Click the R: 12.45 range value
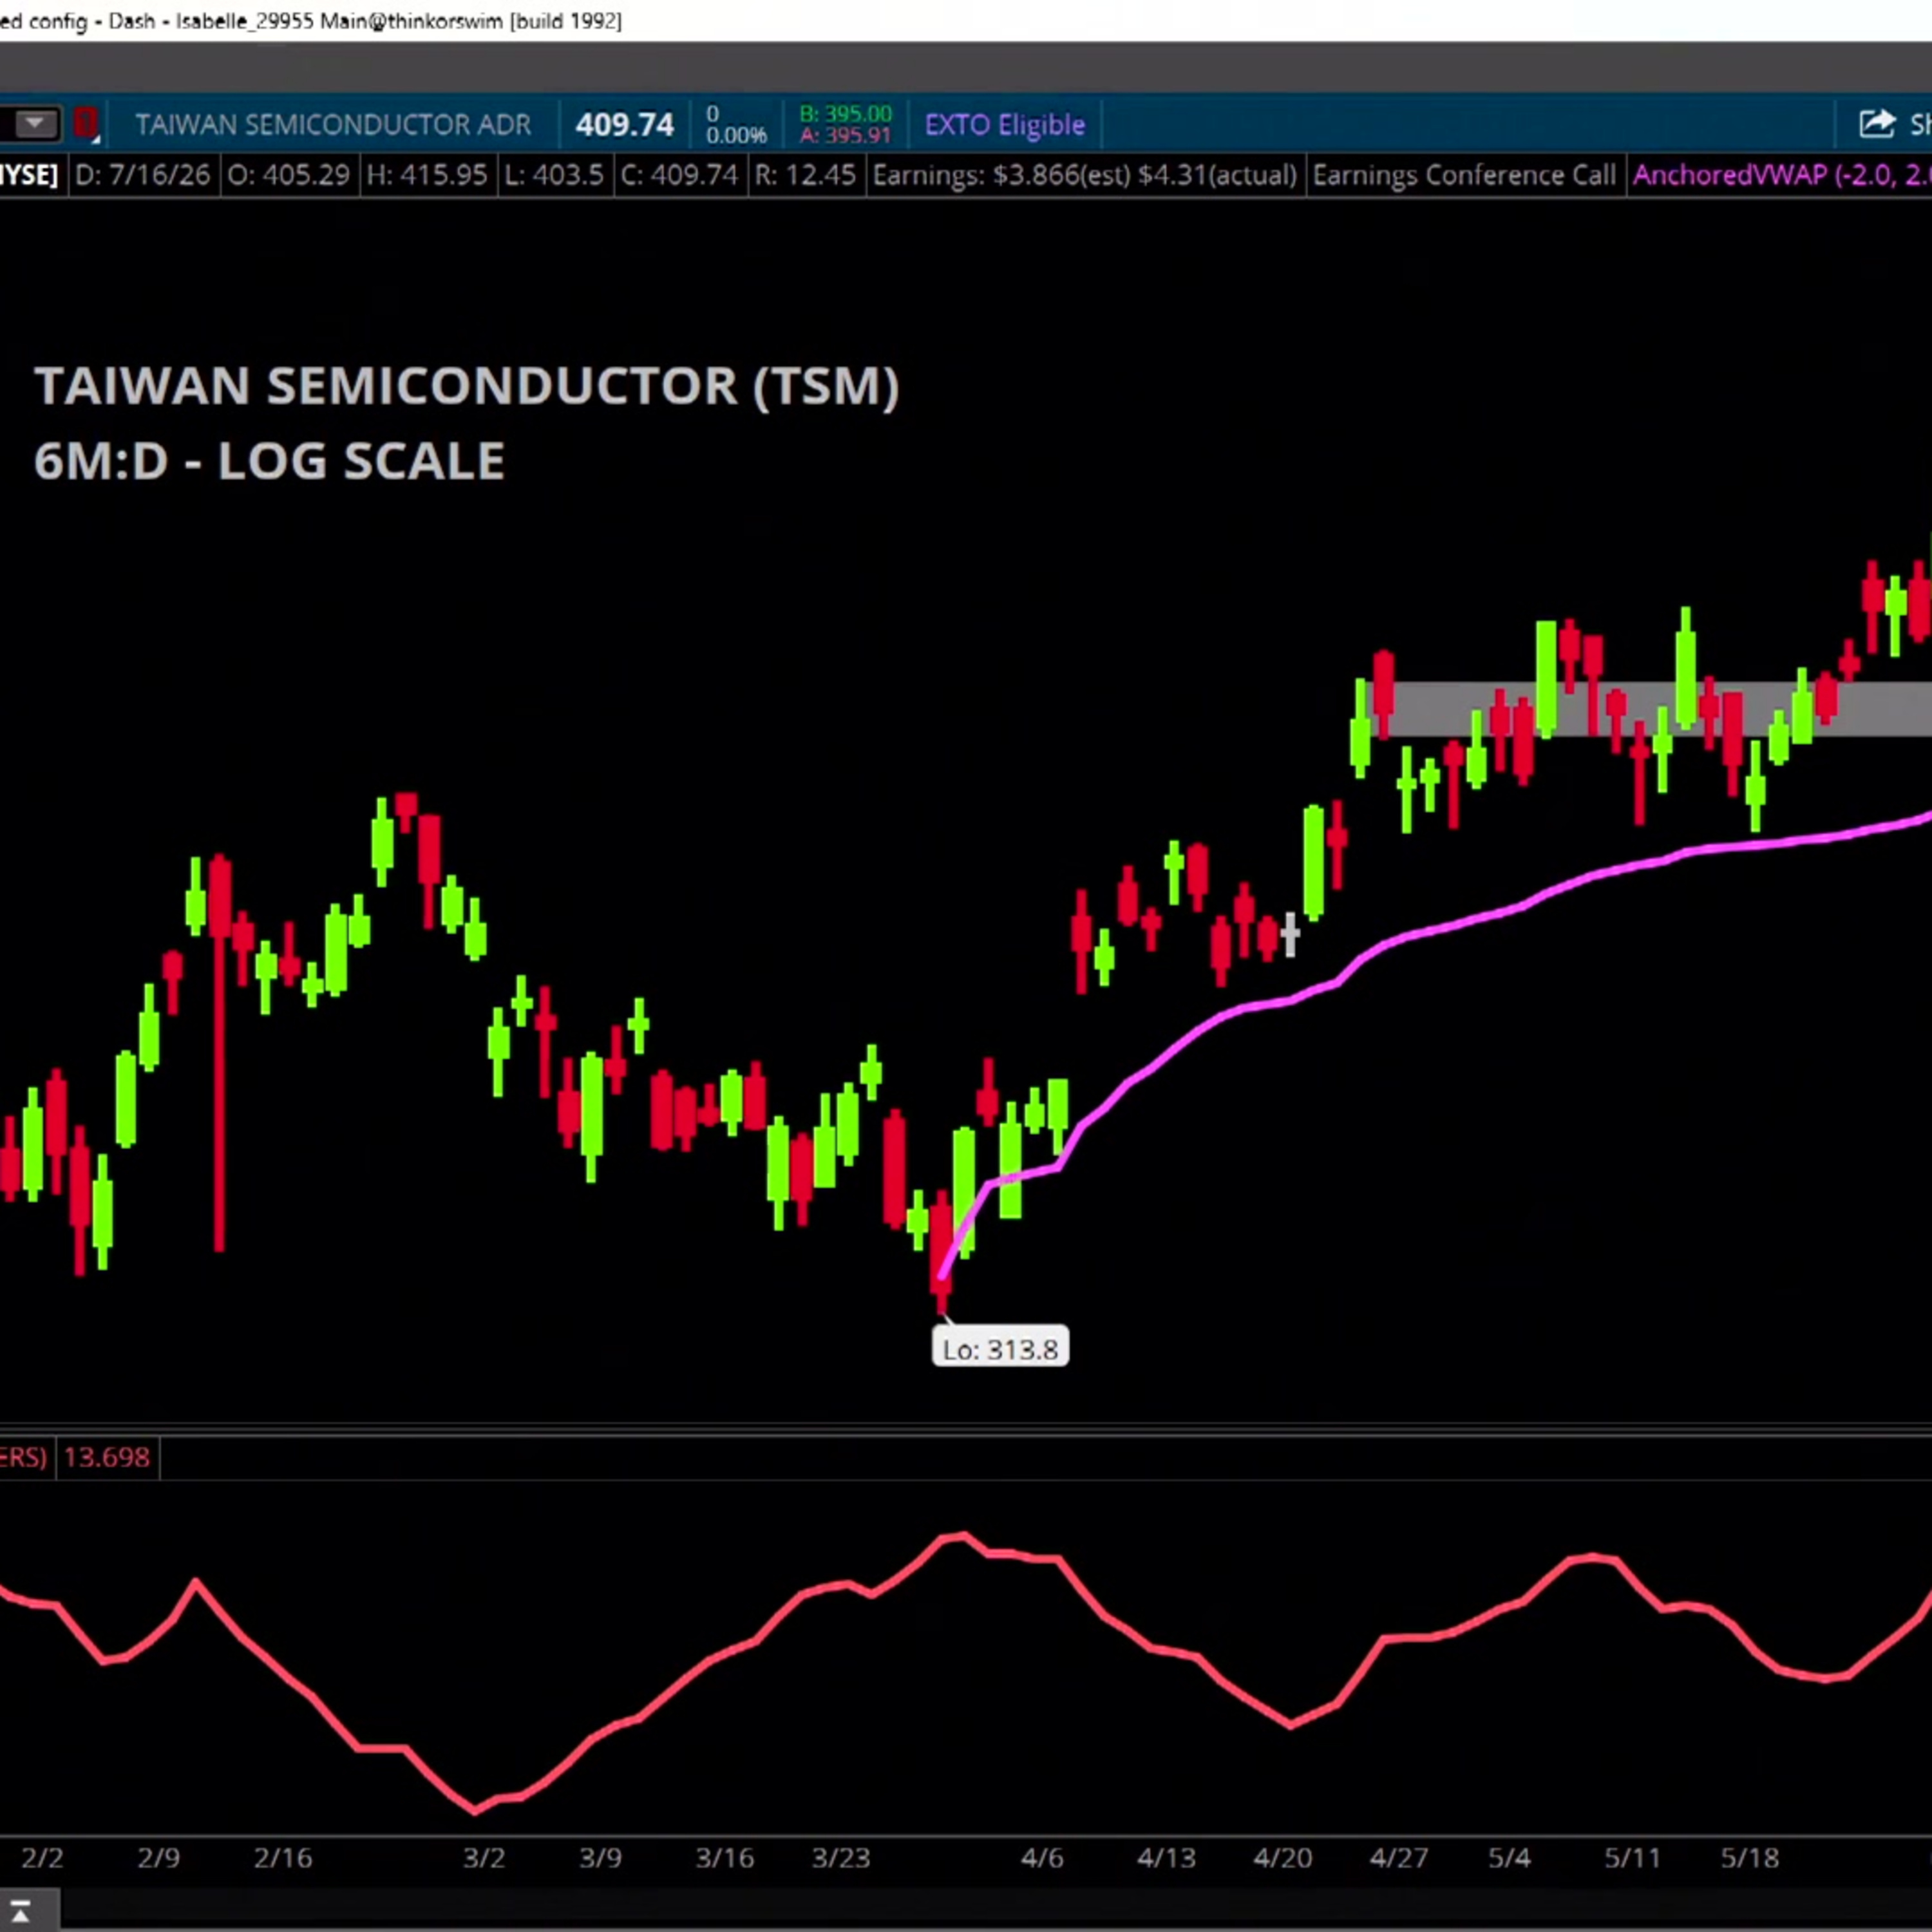This screenshot has width=1932, height=1932. pyautogui.click(x=805, y=175)
